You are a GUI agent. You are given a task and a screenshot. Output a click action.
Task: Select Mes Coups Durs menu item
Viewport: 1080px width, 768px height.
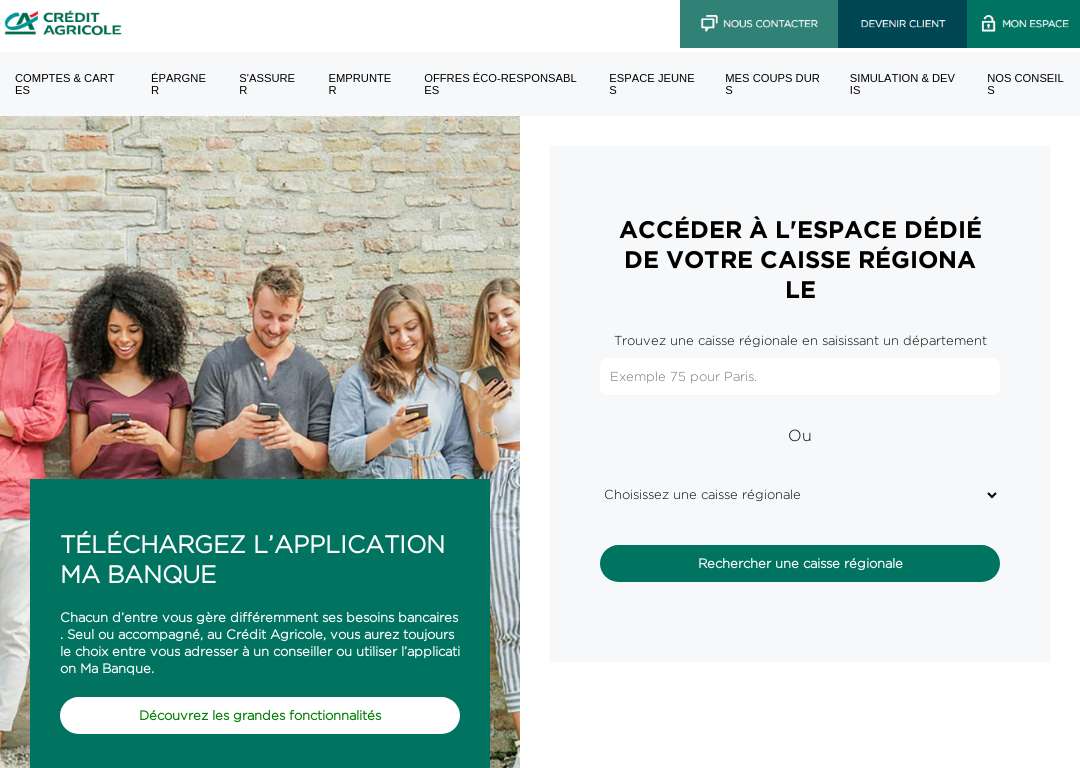tap(772, 84)
